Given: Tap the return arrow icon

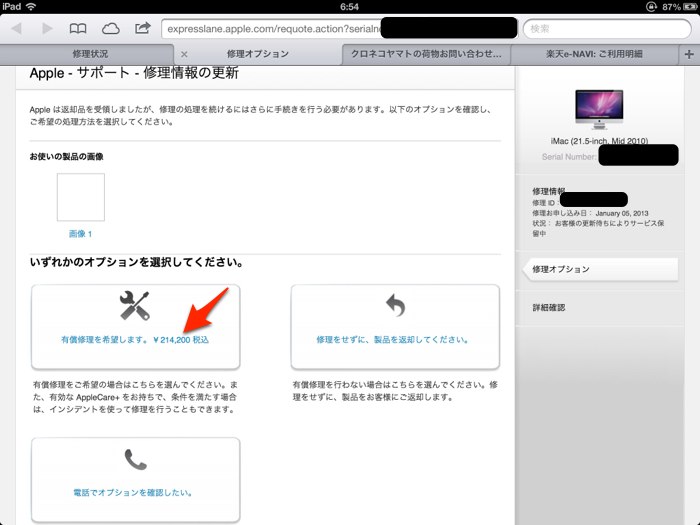Looking at the screenshot, I should (x=396, y=305).
